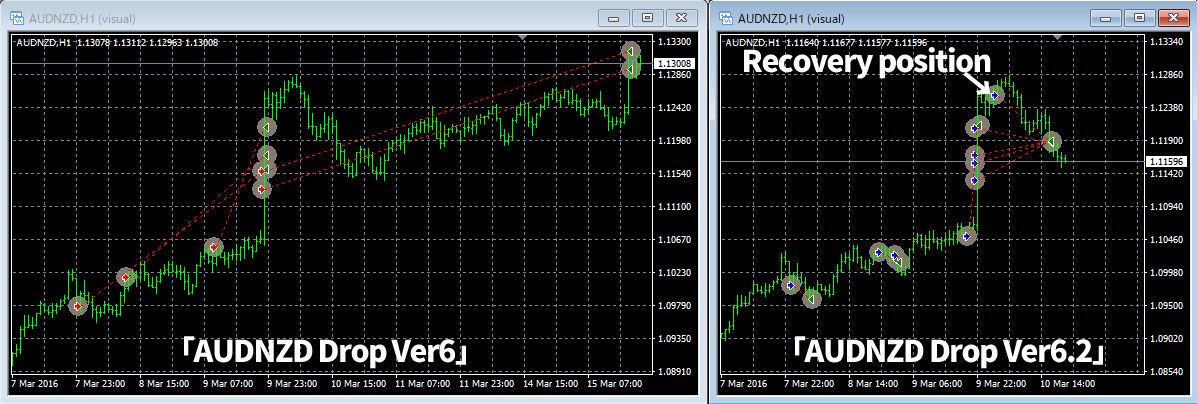
Task: Click price level 1.10940 on right chart axis
Action: (x=1166, y=207)
